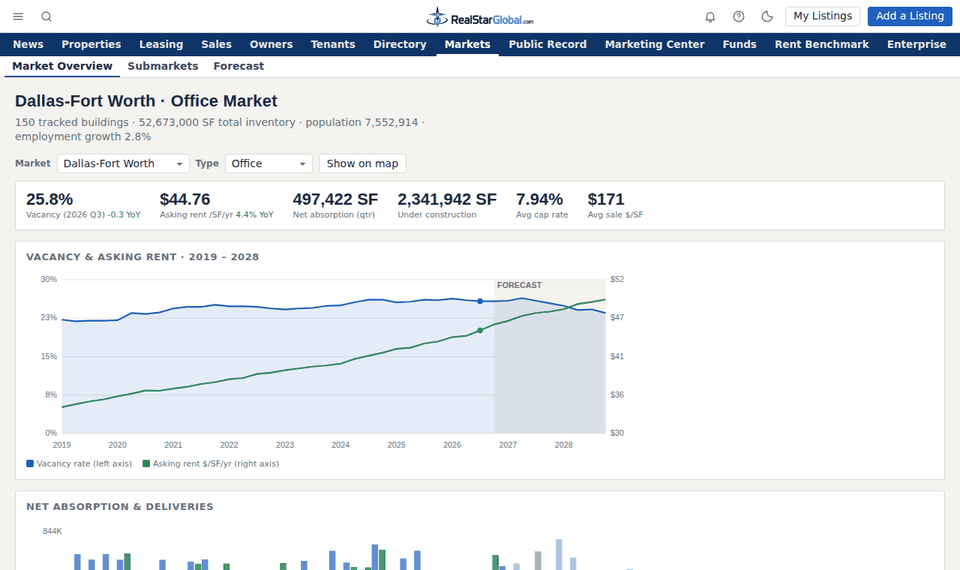Open the Enterprise menu
The image size is (960, 570).
(917, 44)
